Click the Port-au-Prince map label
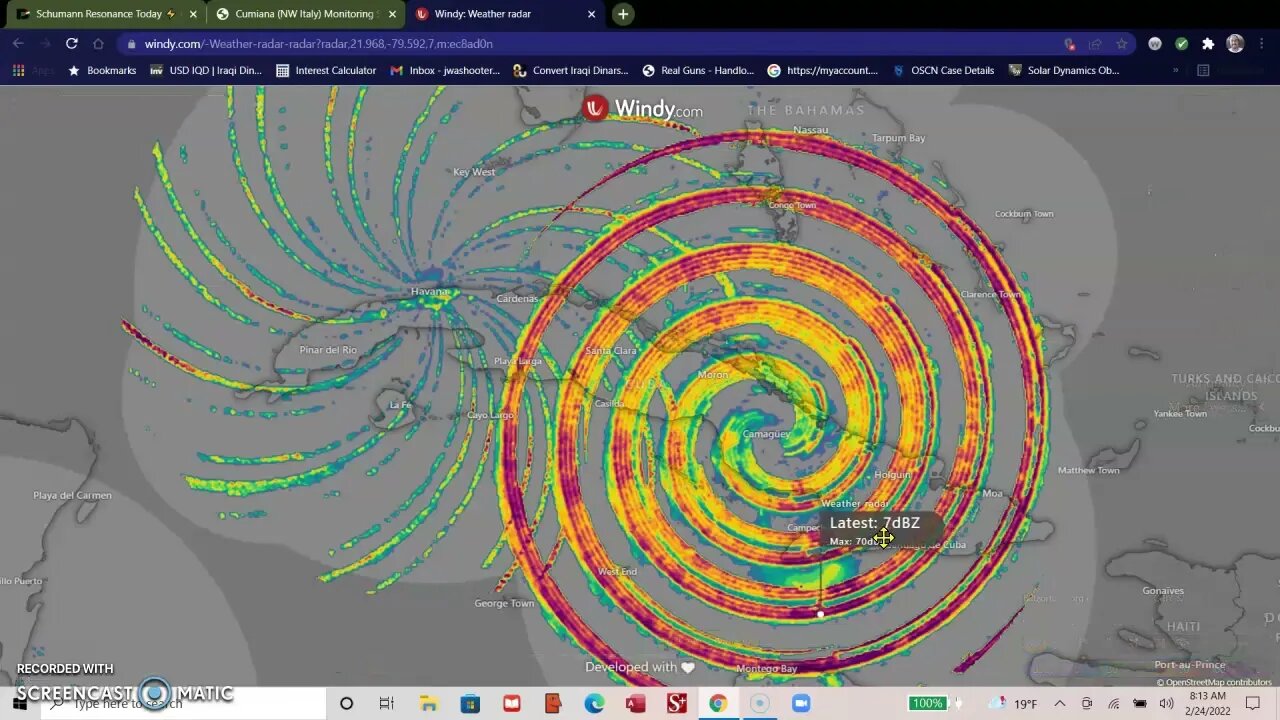This screenshot has width=1280, height=720. (1189, 665)
